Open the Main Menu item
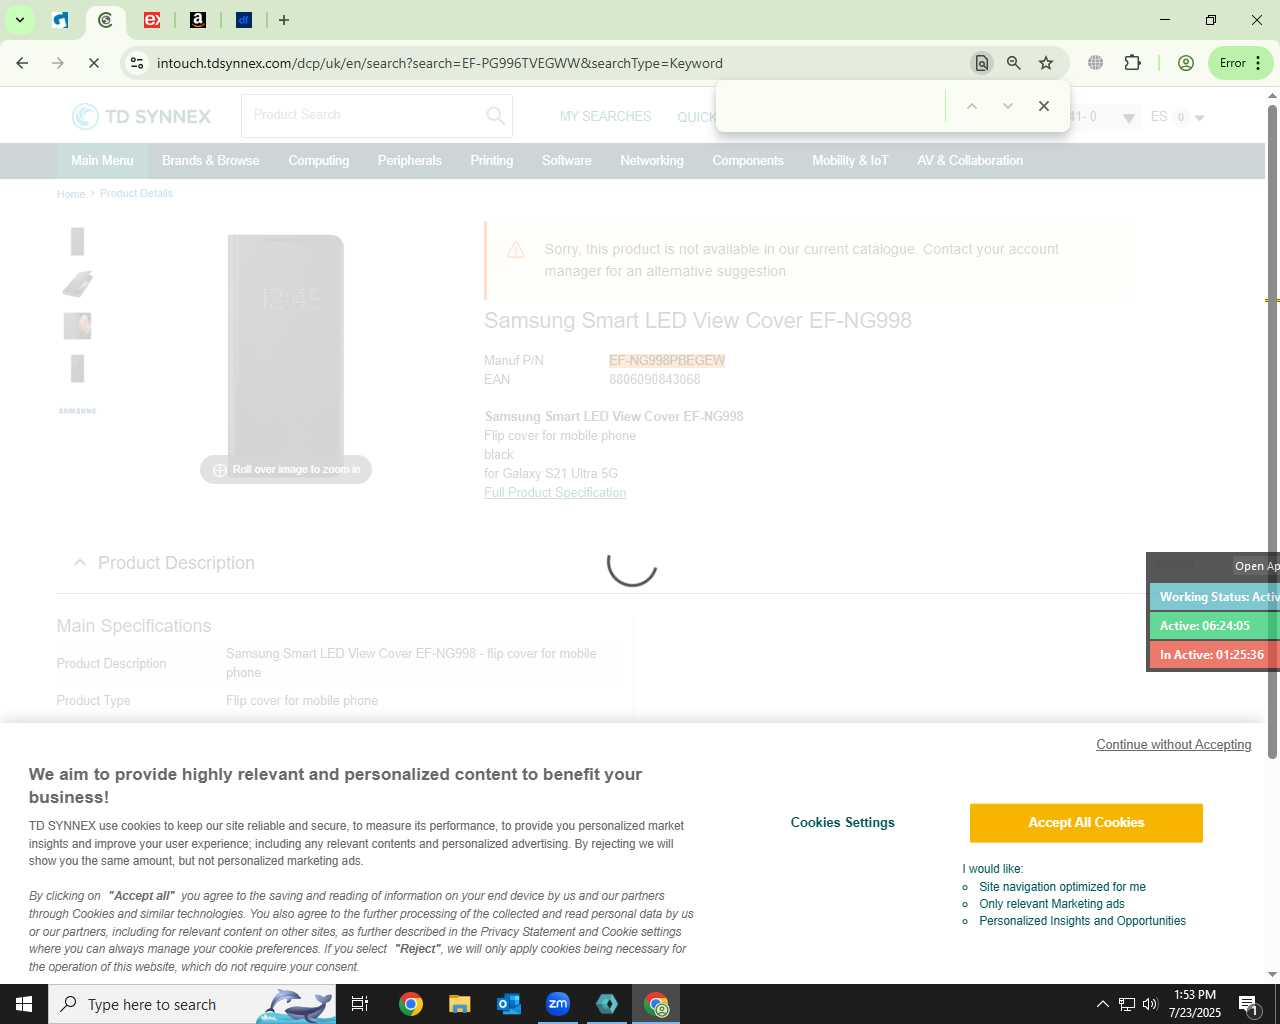 click(x=102, y=160)
